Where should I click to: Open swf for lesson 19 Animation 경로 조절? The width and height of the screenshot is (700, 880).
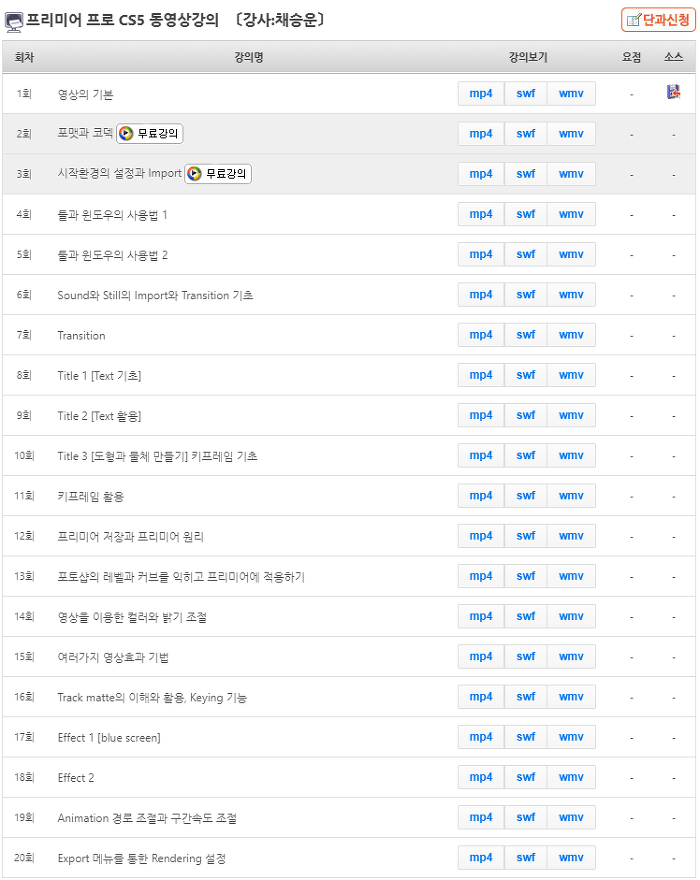tap(525, 818)
